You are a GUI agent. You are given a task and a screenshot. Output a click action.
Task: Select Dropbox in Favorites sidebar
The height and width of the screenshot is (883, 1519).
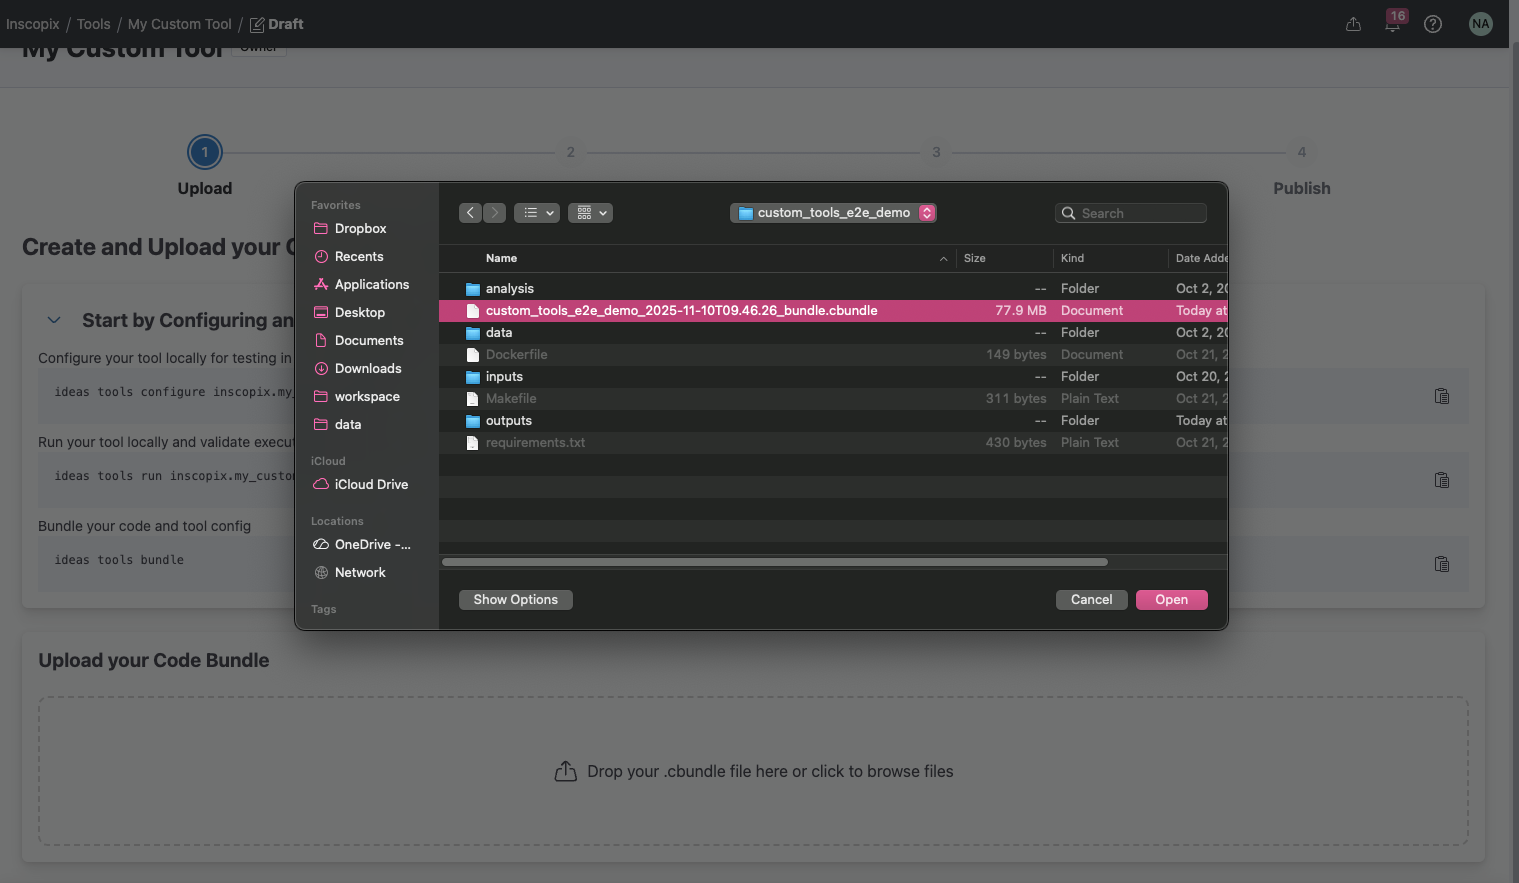click(360, 229)
